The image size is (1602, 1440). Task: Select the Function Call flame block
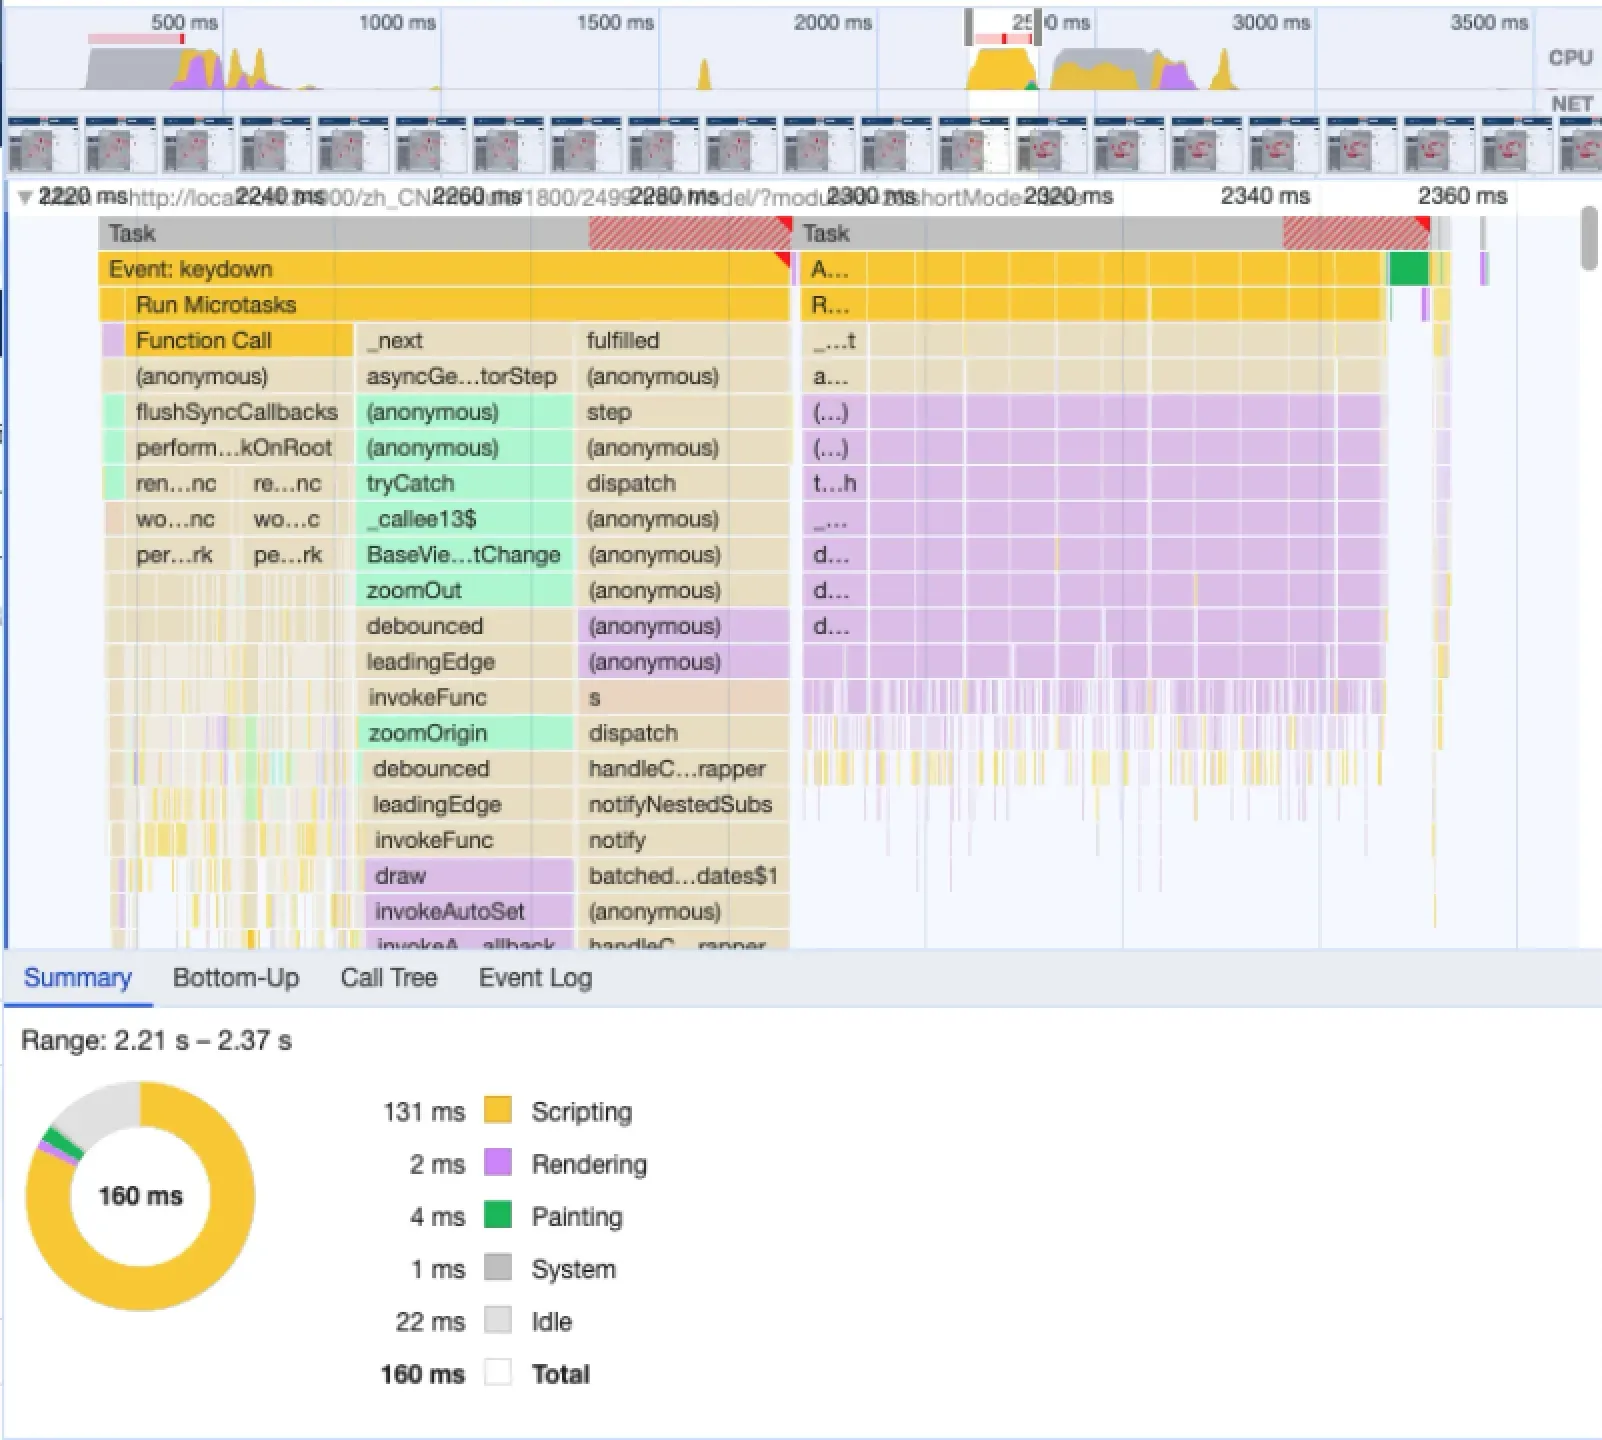(238, 341)
